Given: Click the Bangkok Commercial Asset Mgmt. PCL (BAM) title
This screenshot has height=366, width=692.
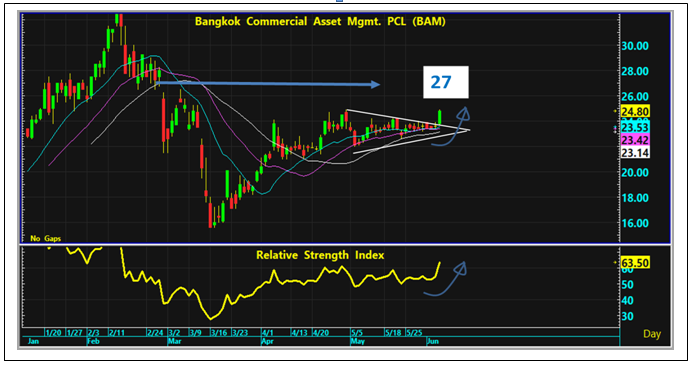Looking at the screenshot, I should (320, 21).
